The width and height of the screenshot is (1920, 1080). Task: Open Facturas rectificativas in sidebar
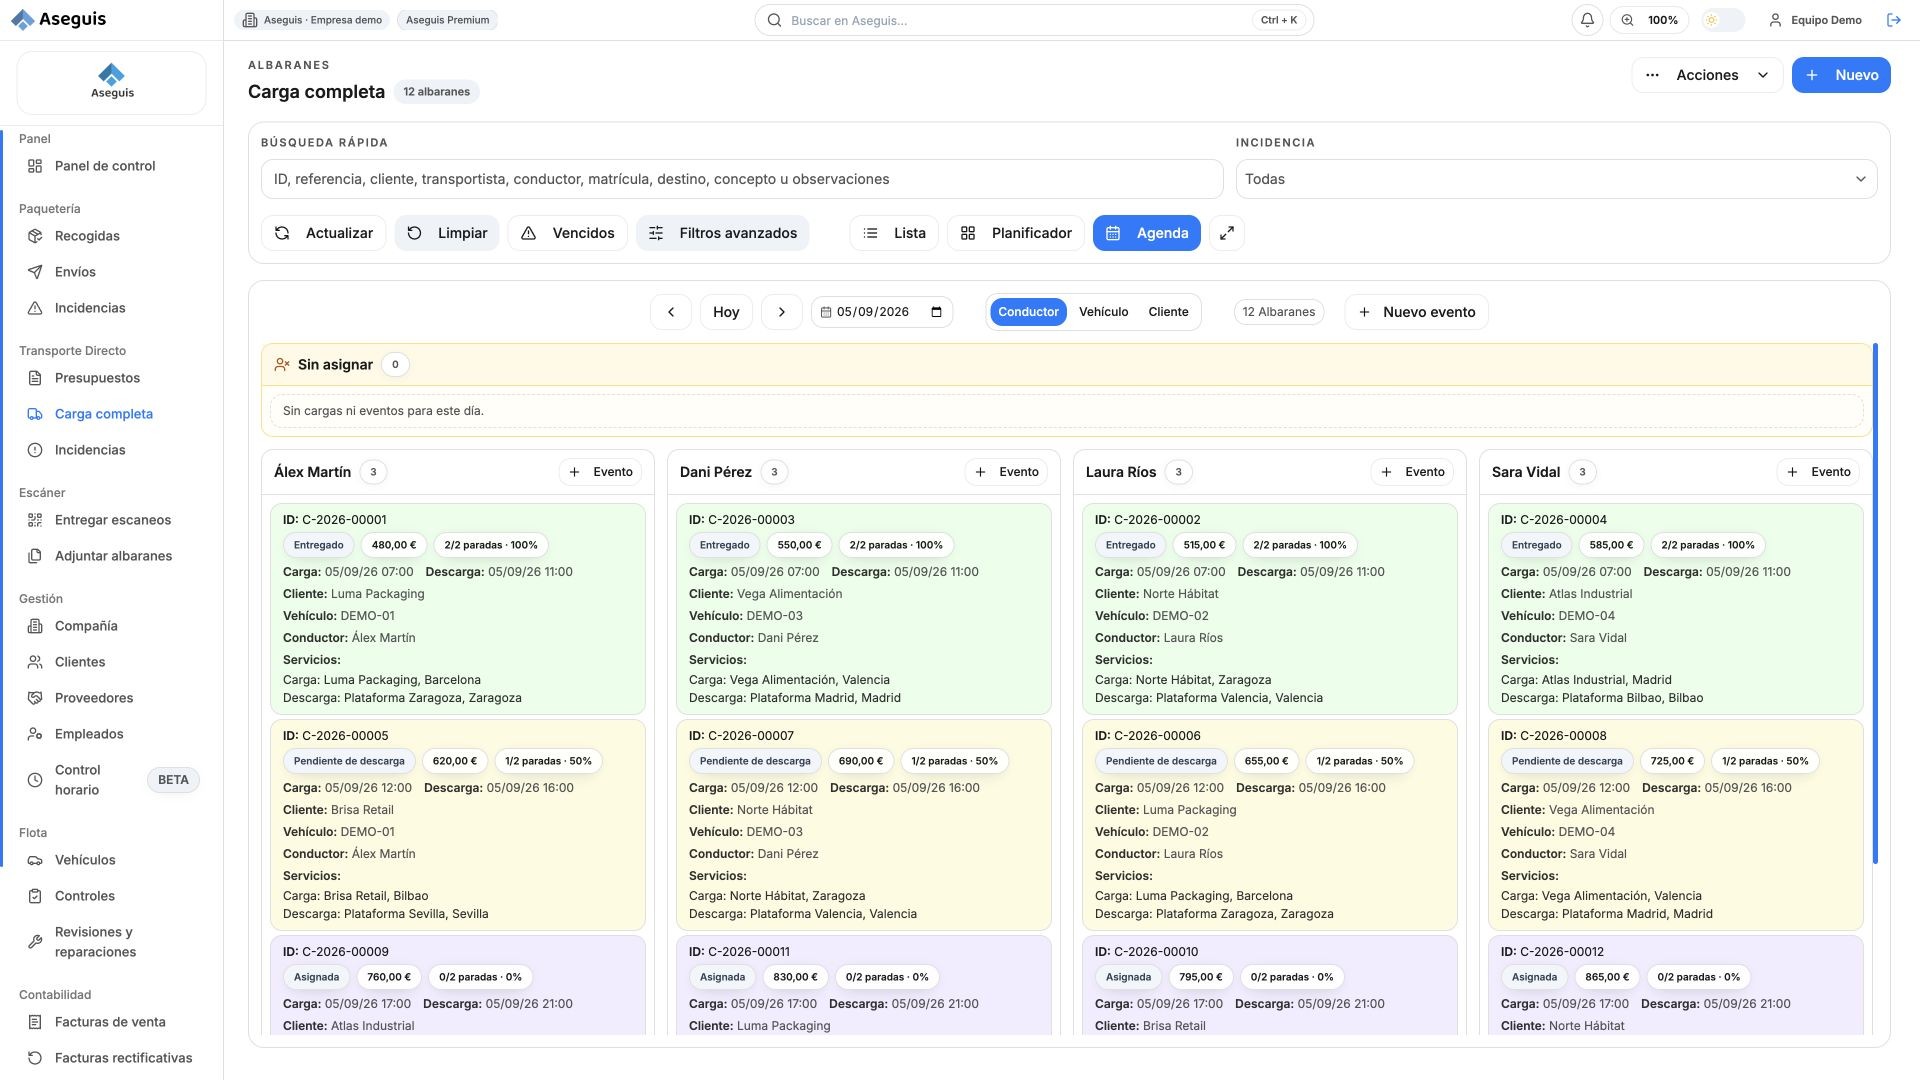click(x=123, y=1058)
